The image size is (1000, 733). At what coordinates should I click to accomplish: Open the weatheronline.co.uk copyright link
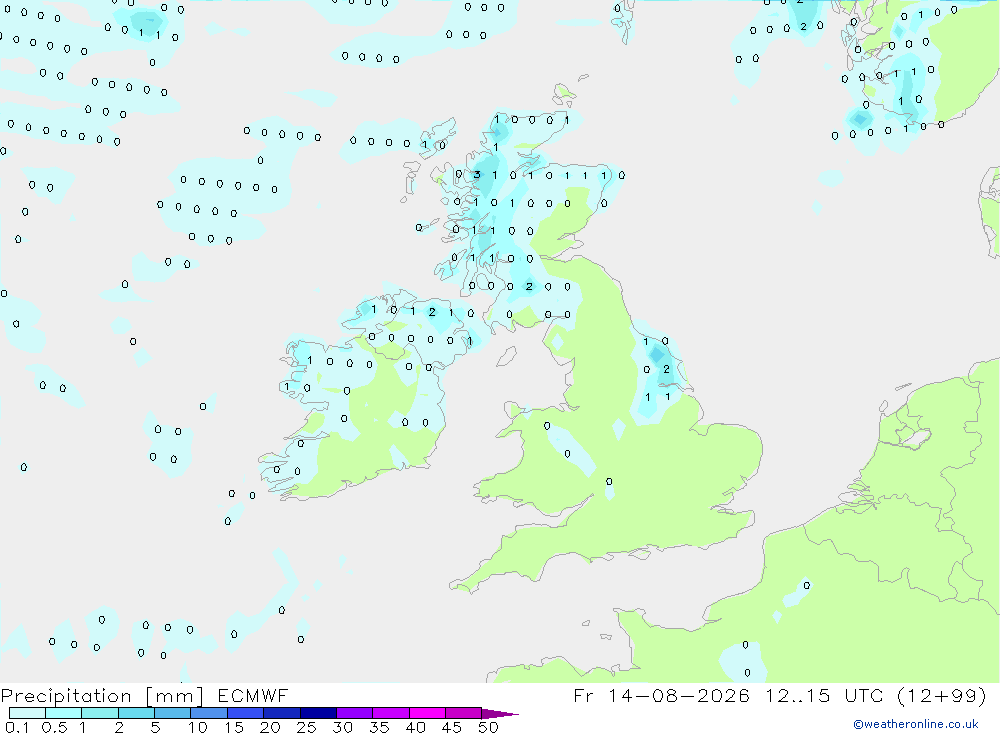coord(915,724)
